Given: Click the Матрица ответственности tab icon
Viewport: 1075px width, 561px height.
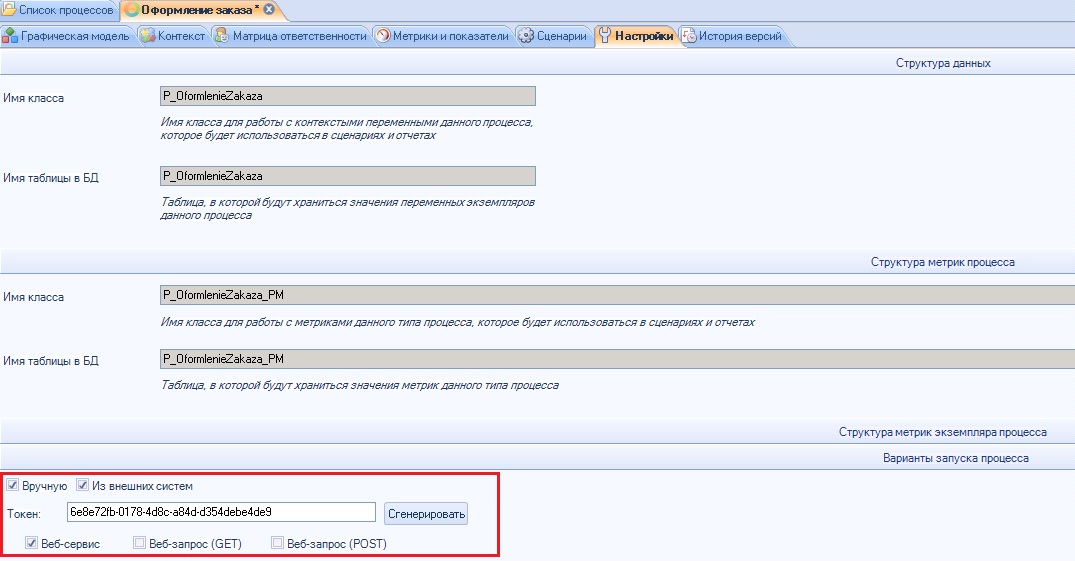Looking at the screenshot, I should click(x=221, y=37).
